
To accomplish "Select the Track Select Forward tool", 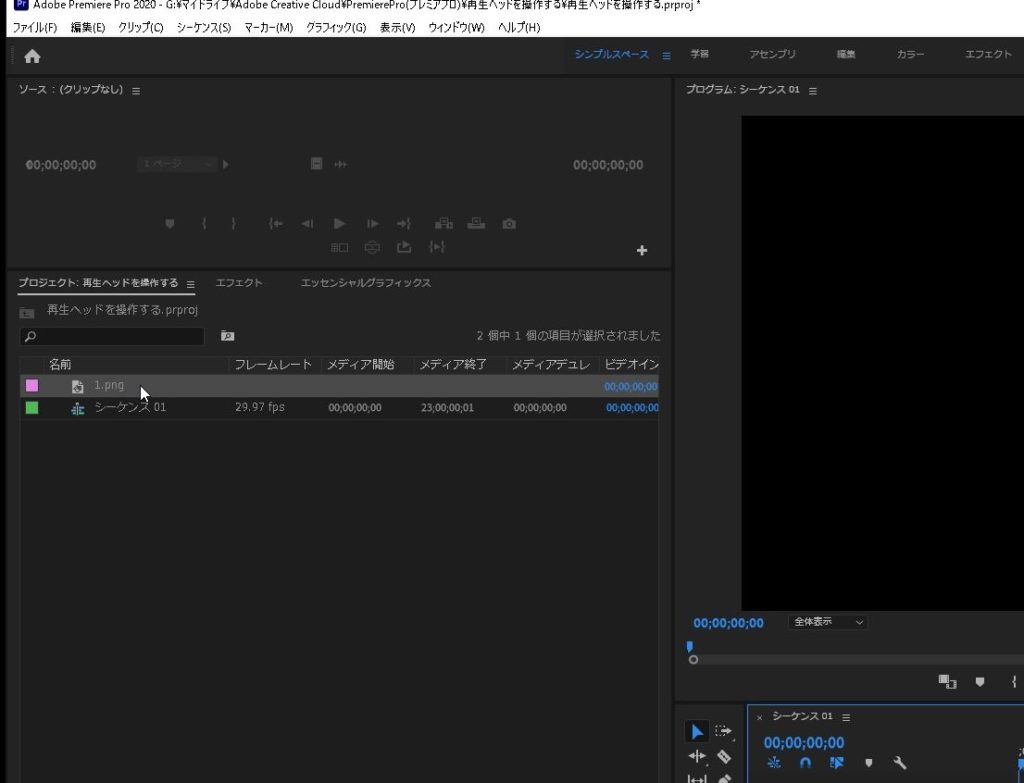I will click(x=724, y=732).
